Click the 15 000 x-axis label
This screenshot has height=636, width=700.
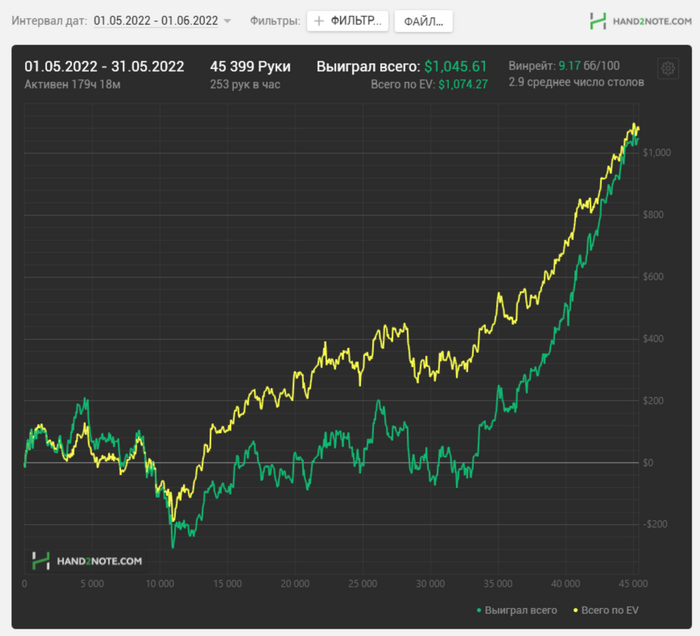click(227, 583)
